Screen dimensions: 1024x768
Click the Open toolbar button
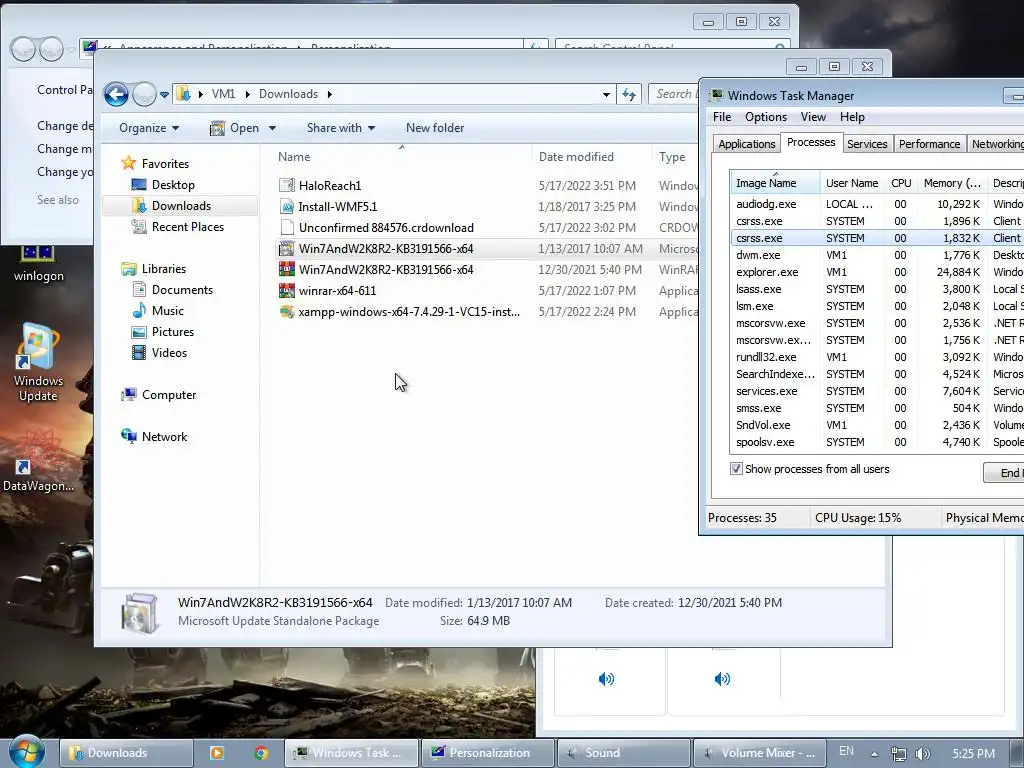[235, 128]
